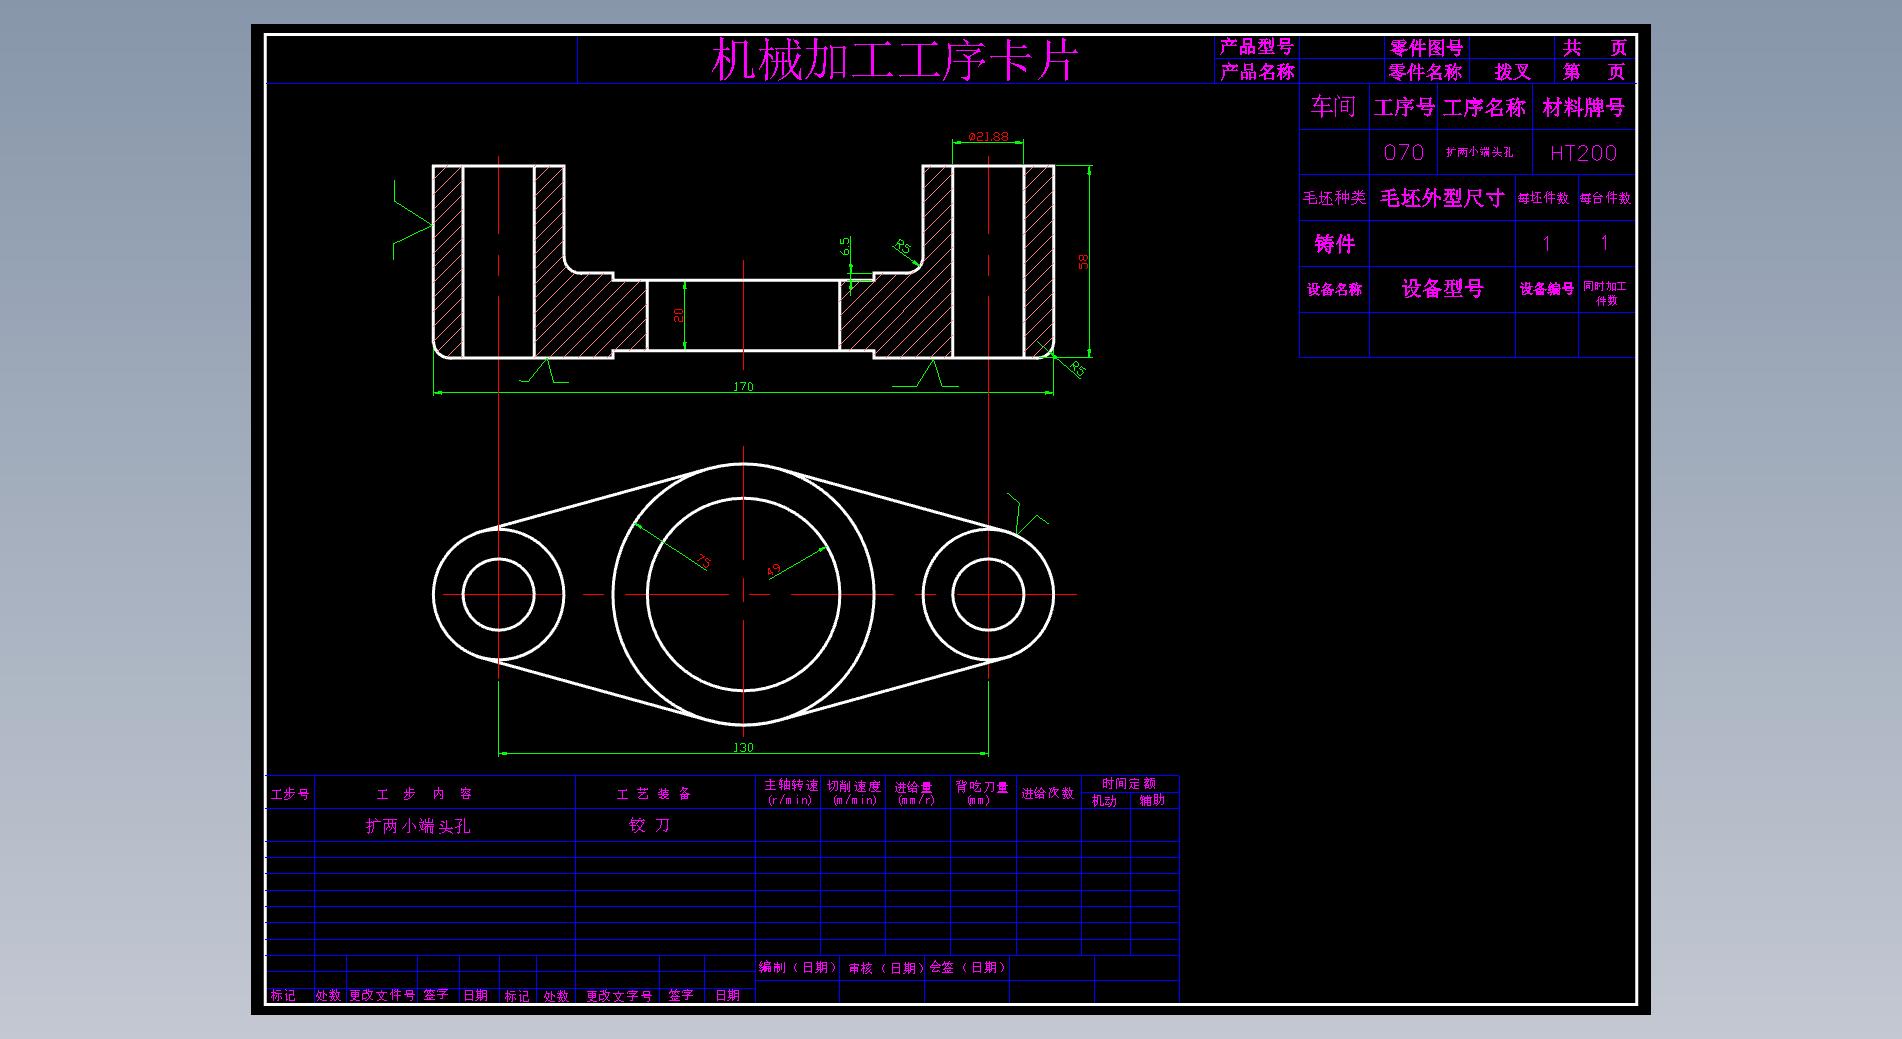Viewport: 1902px width, 1039px height.
Task: Select the '产品名称' label cell
Action: (1256, 72)
